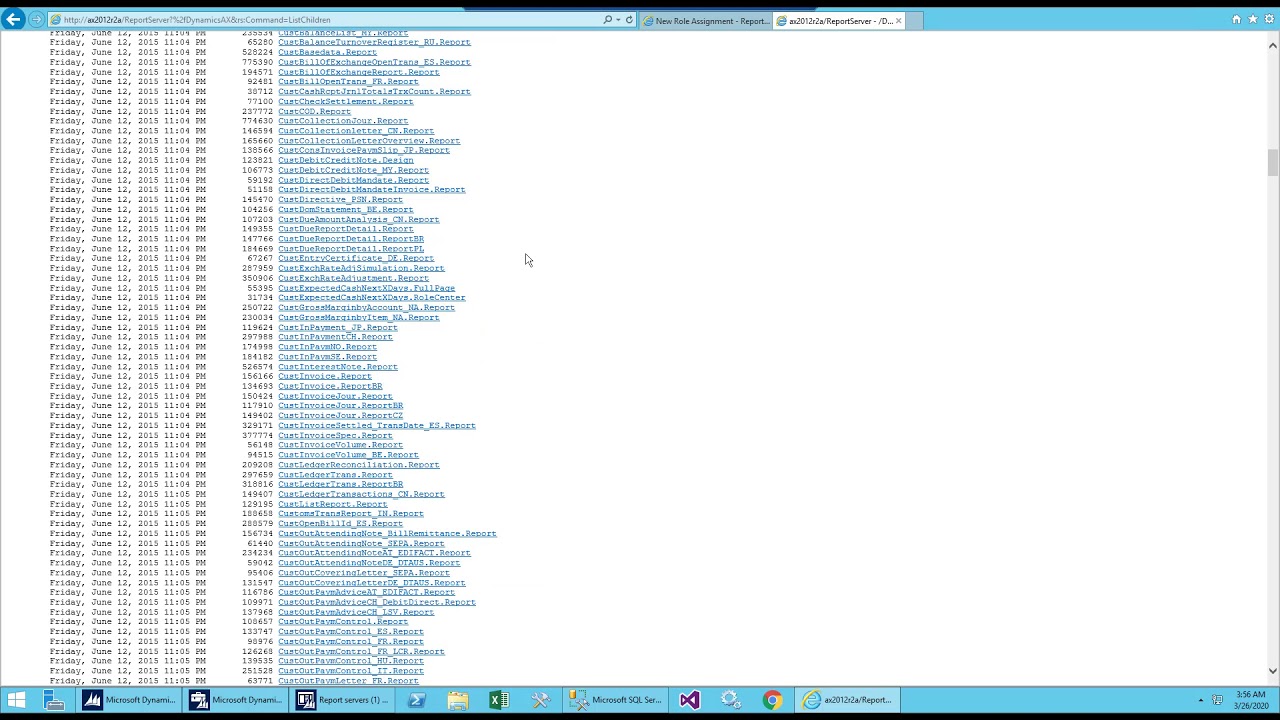Open a new blank browser tab

(x=915, y=20)
